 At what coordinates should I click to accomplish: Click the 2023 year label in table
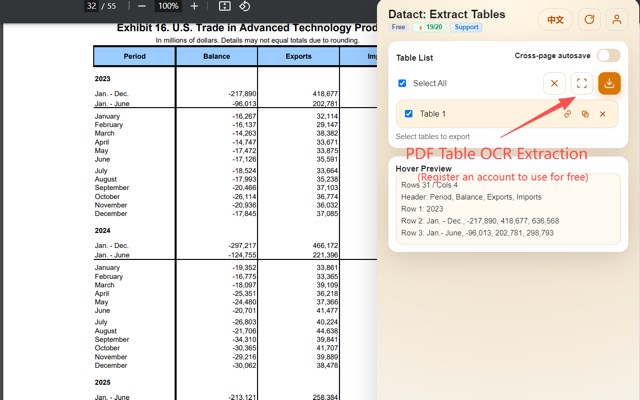[102, 79]
